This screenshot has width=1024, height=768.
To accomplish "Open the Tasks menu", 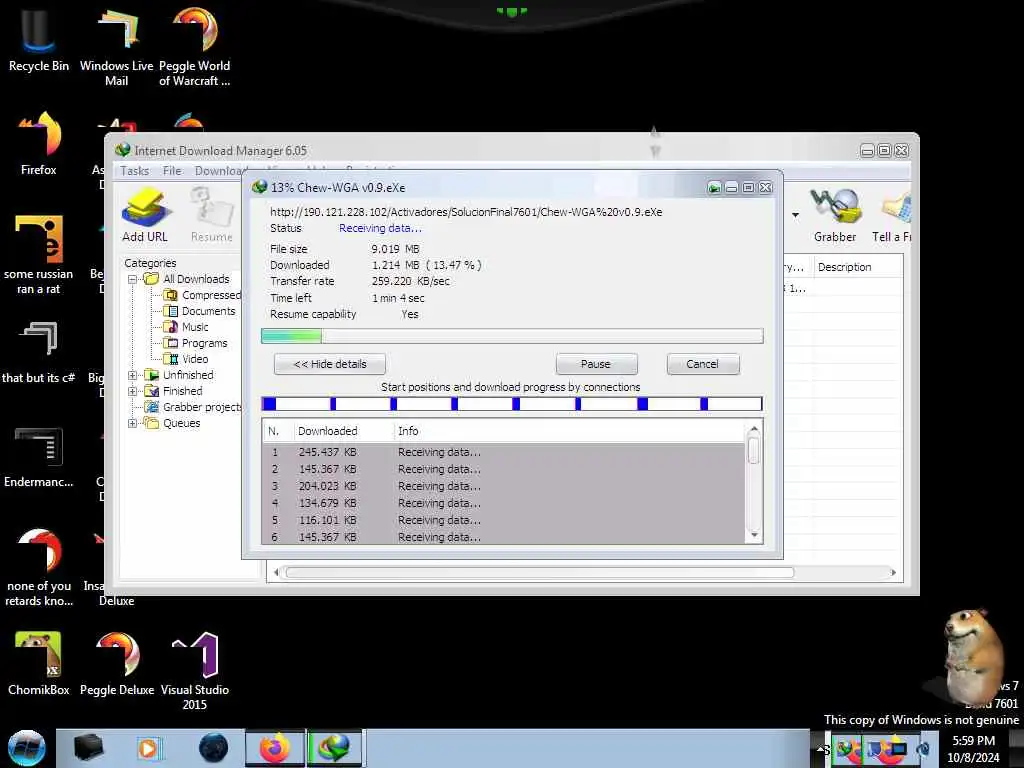I will (x=135, y=170).
